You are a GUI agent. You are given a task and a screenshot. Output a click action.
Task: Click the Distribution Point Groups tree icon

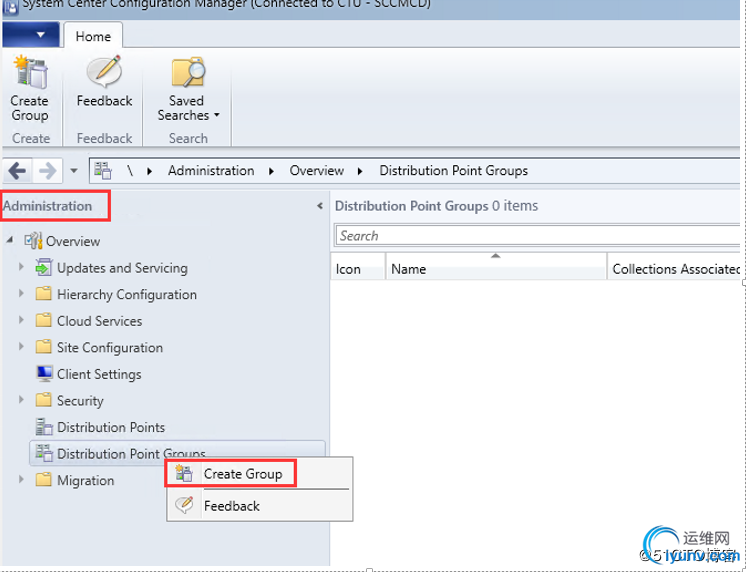(x=44, y=453)
